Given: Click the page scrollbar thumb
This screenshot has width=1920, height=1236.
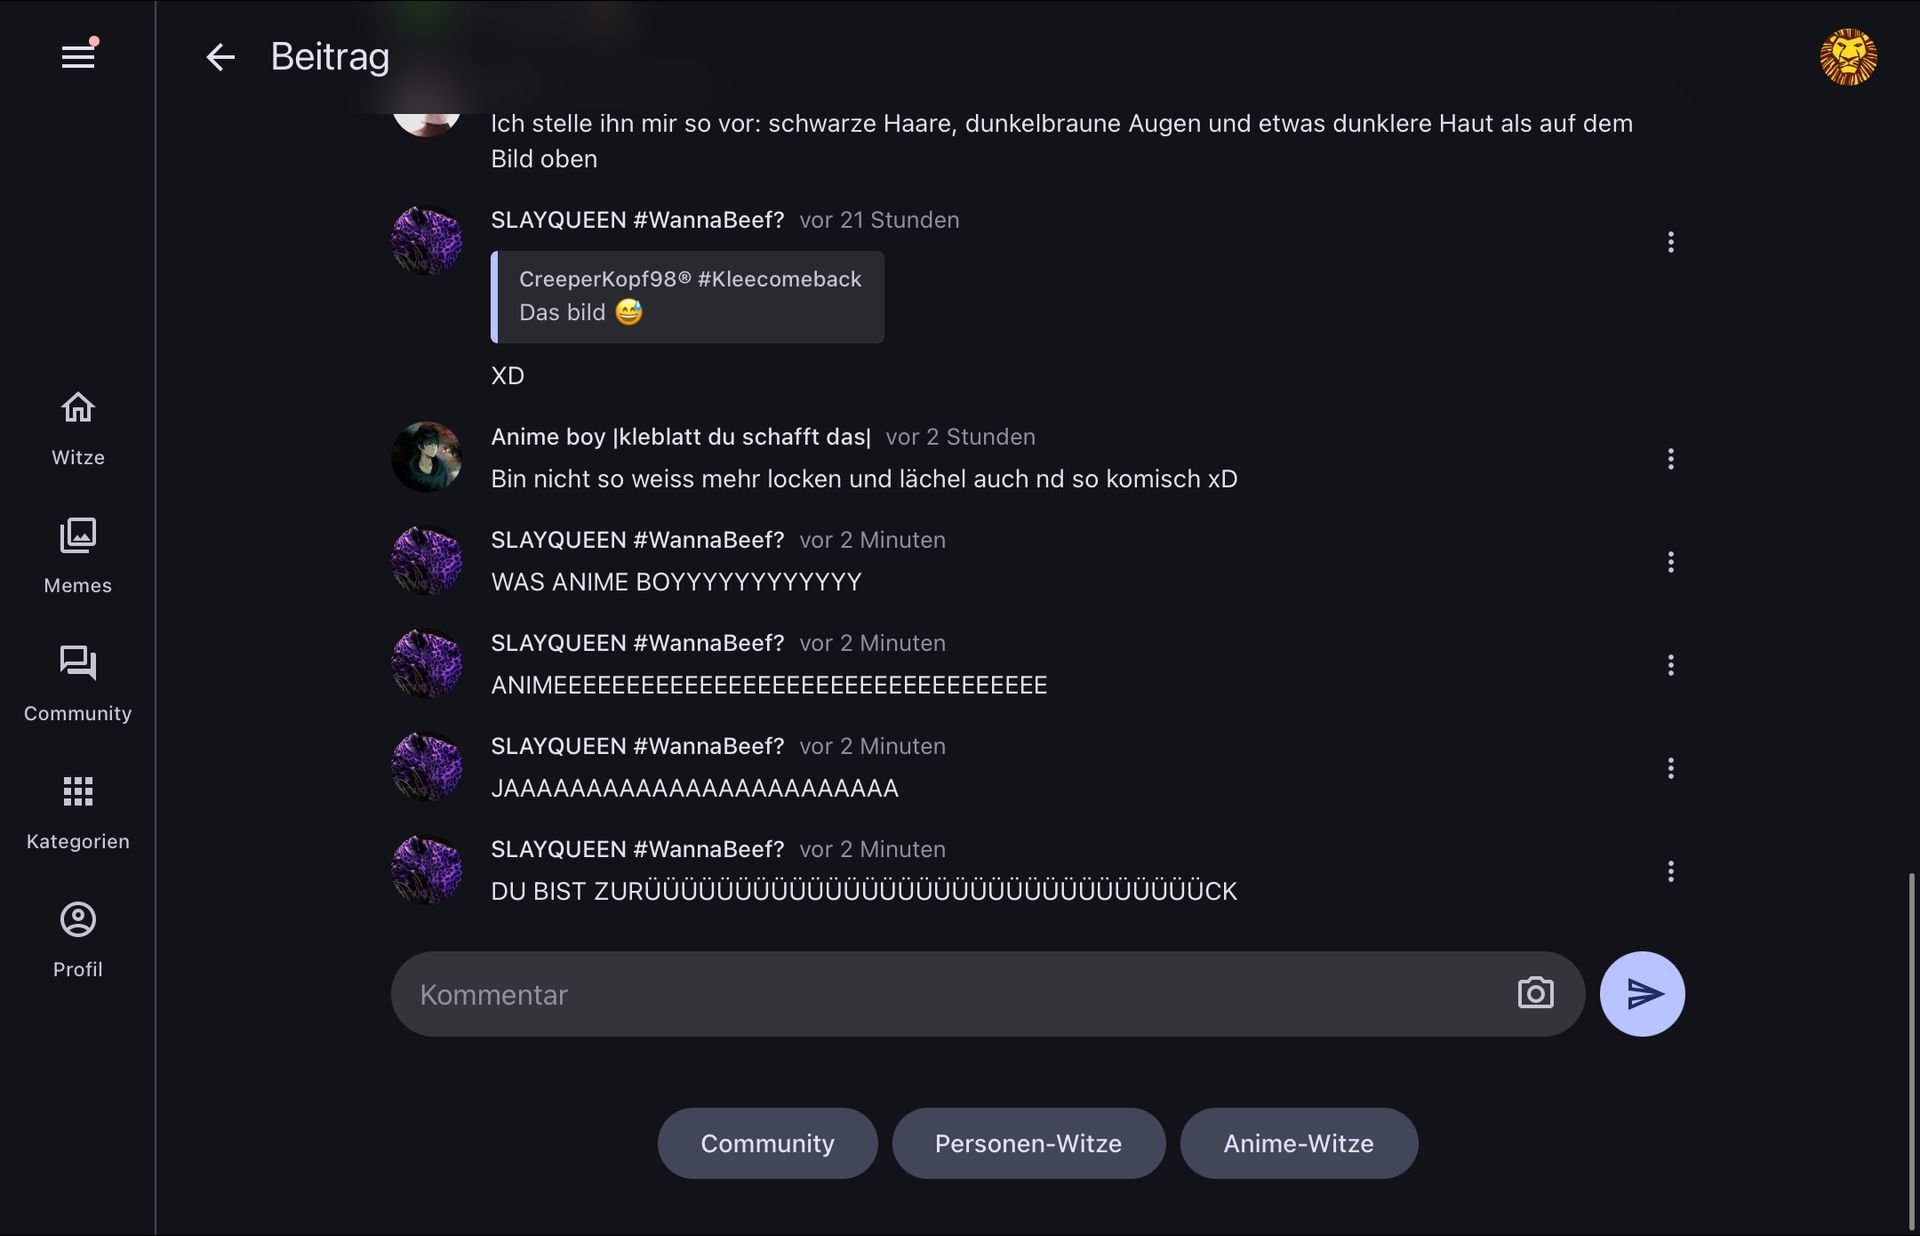Looking at the screenshot, I should [x=1912, y=1050].
